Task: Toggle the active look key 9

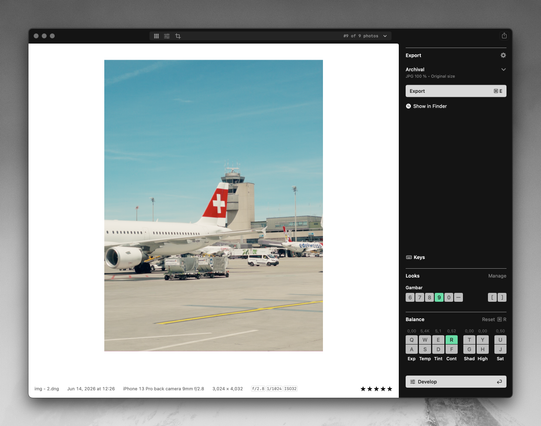Action: pyautogui.click(x=439, y=297)
